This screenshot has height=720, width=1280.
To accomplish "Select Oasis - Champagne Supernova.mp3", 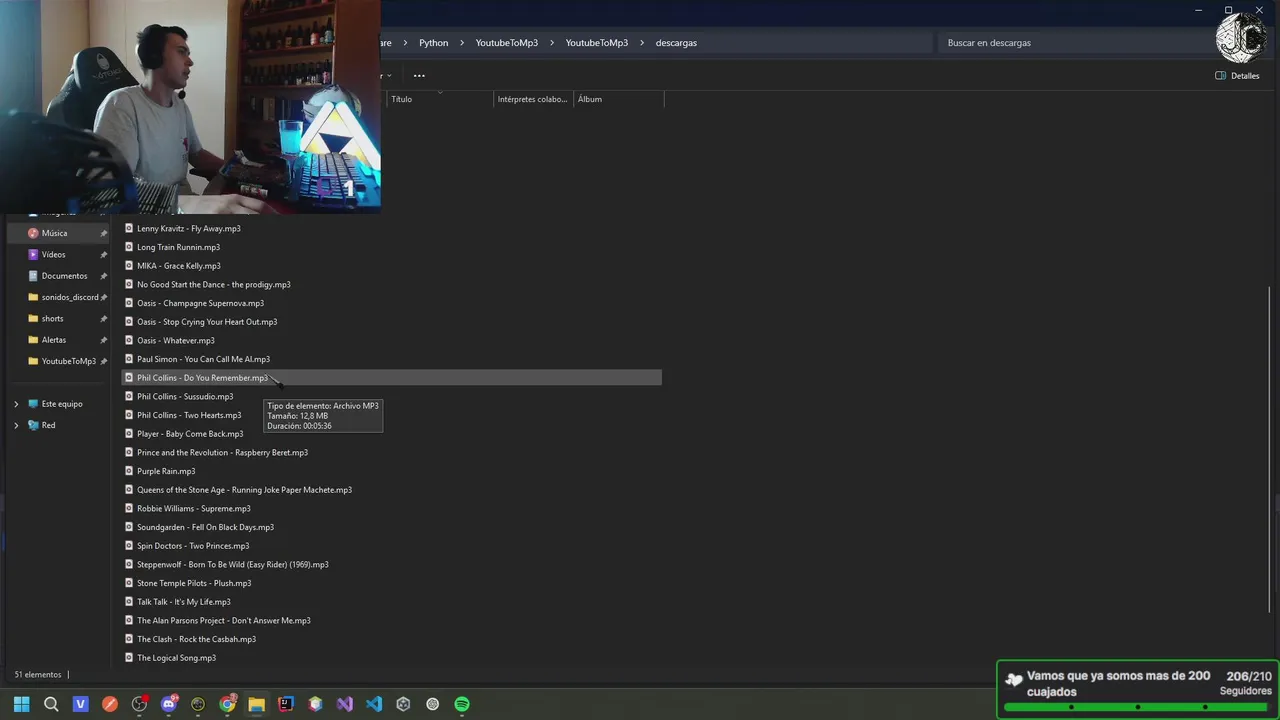I will [x=200, y=303].
